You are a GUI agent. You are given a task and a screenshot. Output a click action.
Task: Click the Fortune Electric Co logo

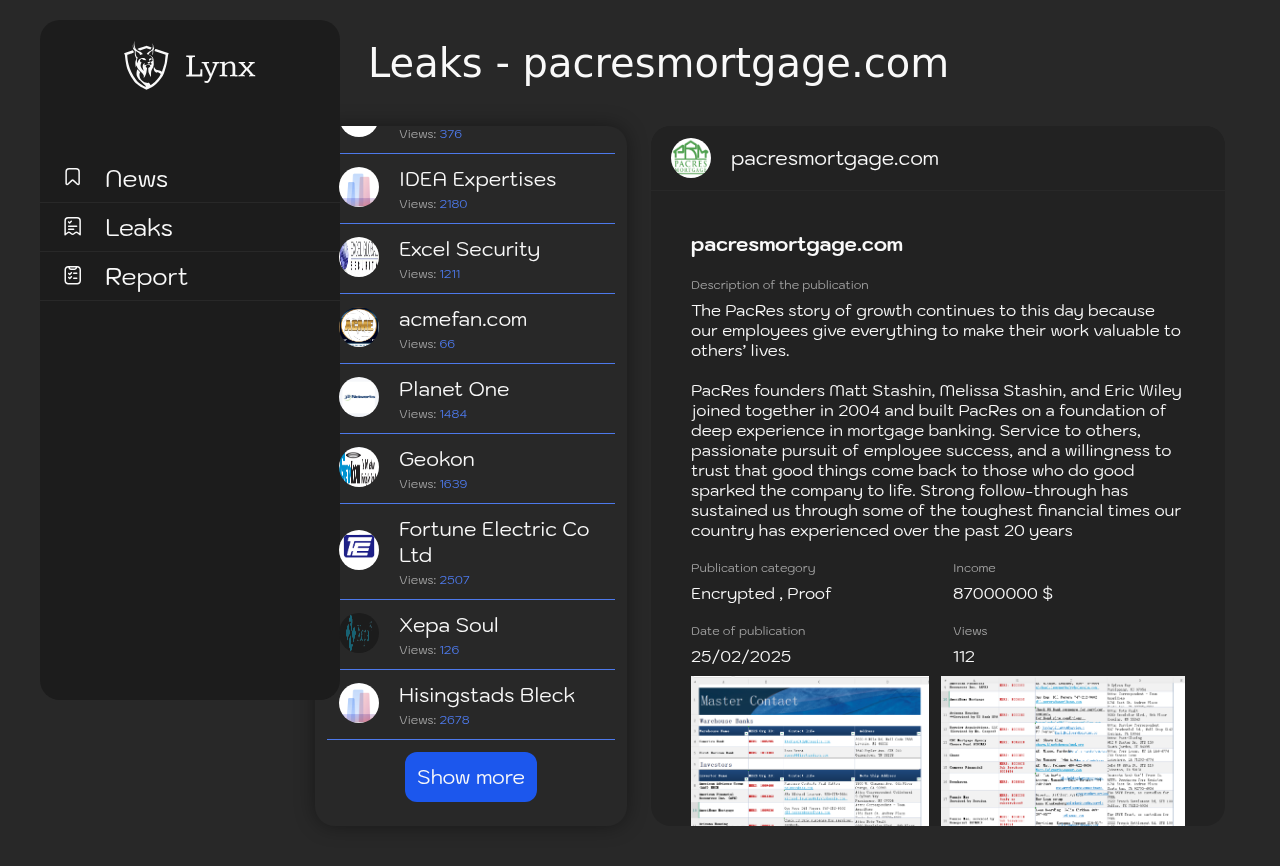pos(359,550)
